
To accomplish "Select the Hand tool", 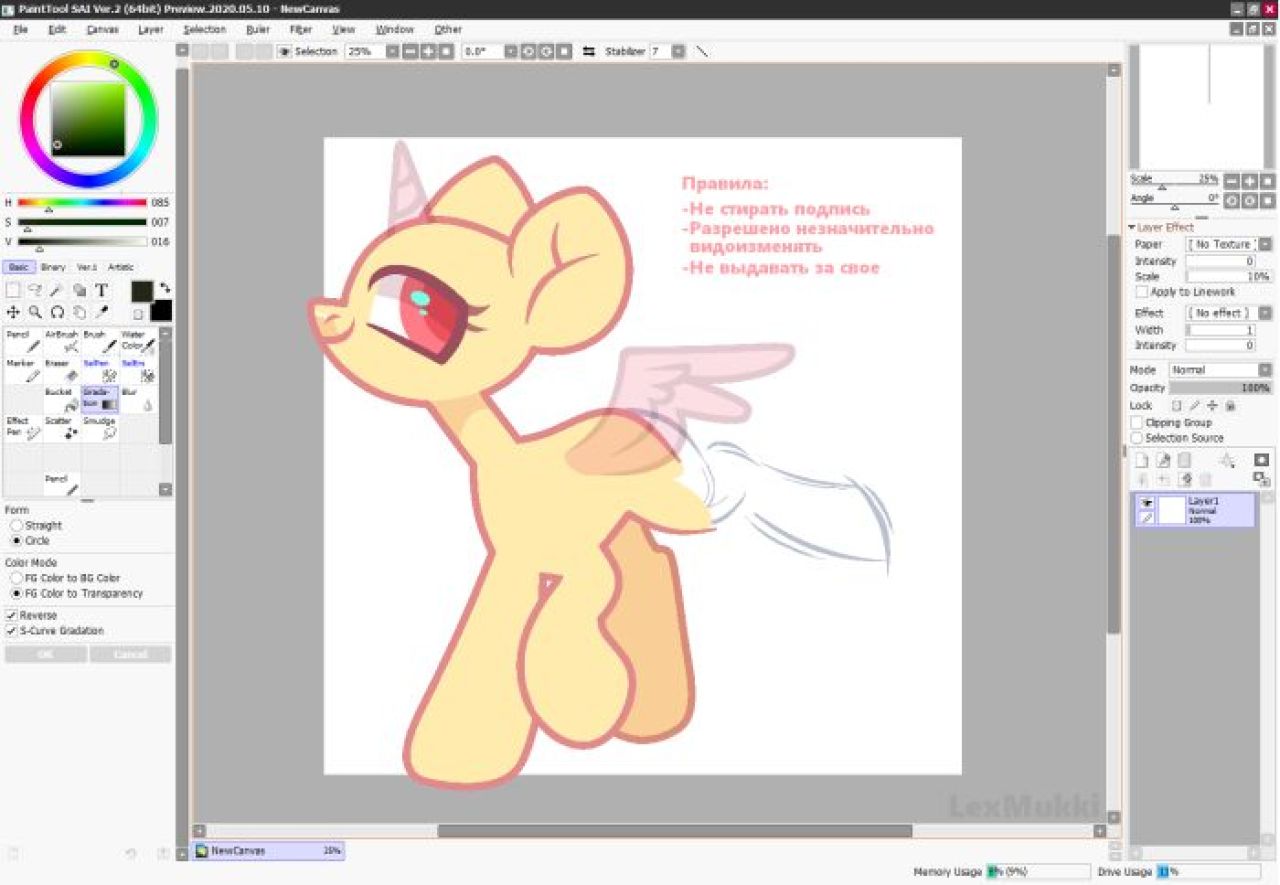I will click(x=79, y=312).
